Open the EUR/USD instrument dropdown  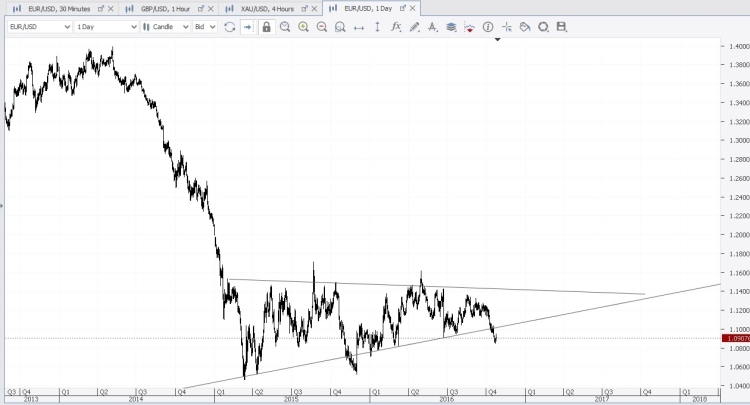[x=40, y=27]
